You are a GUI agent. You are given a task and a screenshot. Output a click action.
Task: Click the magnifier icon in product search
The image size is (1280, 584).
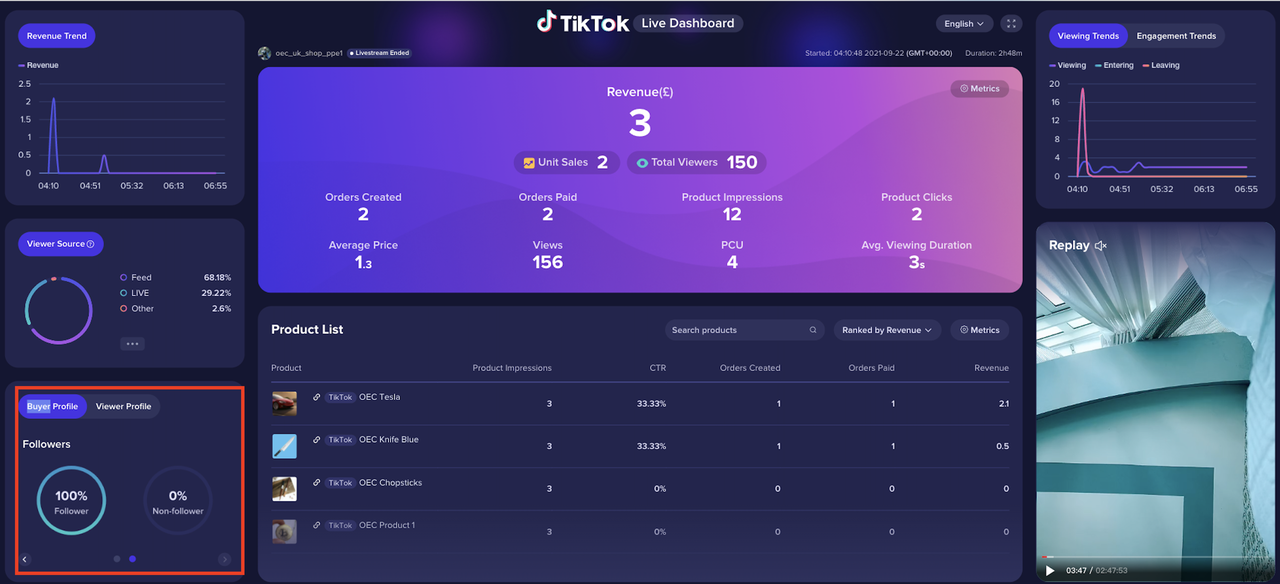pos(813,330)
